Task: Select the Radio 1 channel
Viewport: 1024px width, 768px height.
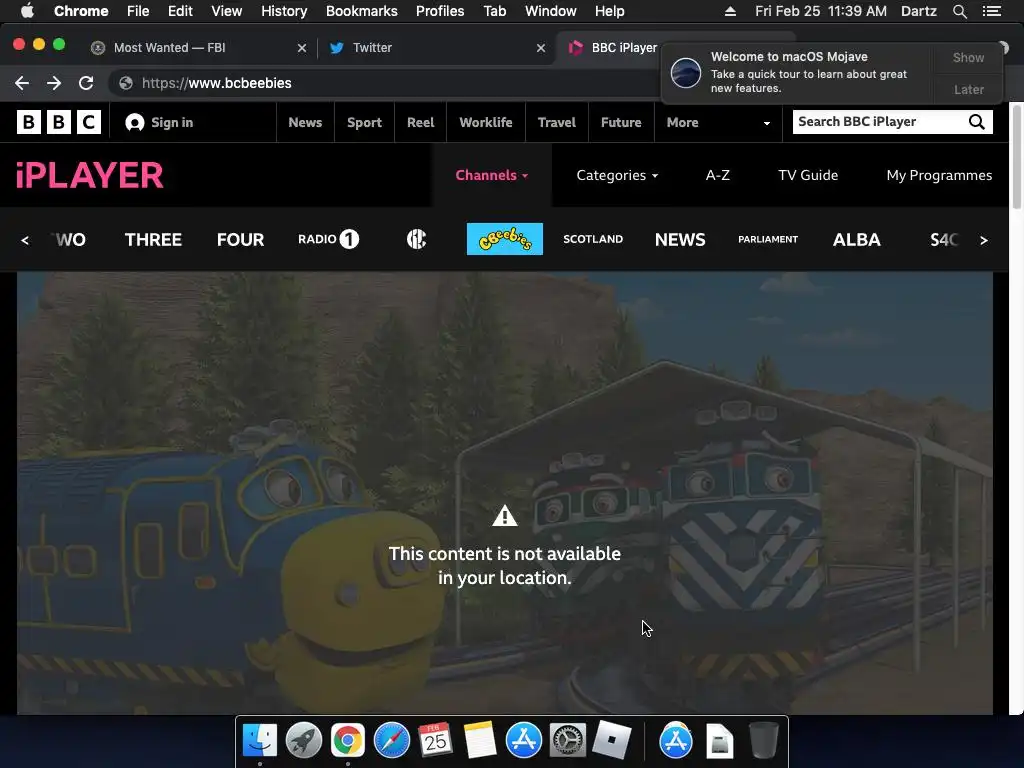Action: click(x=328, y=239)
